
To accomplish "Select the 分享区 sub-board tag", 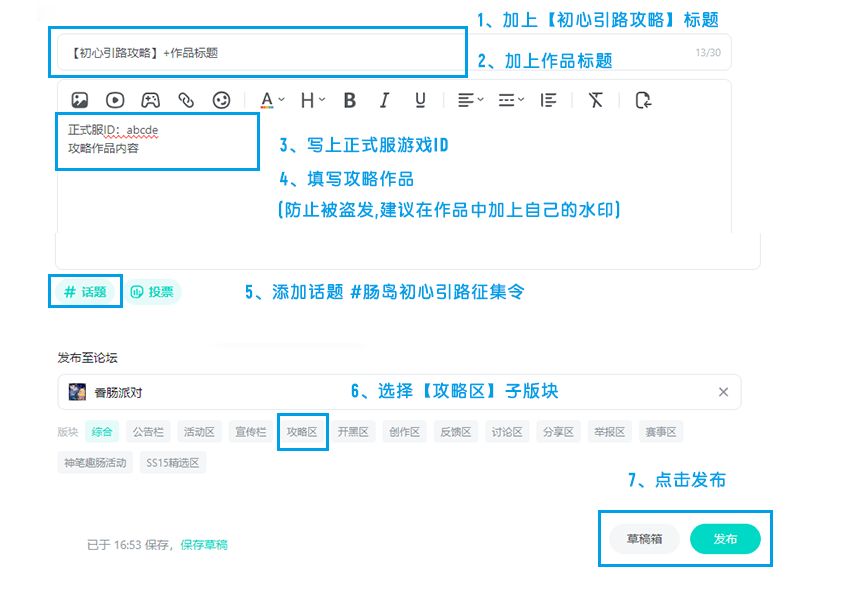I will click(558, 432).
